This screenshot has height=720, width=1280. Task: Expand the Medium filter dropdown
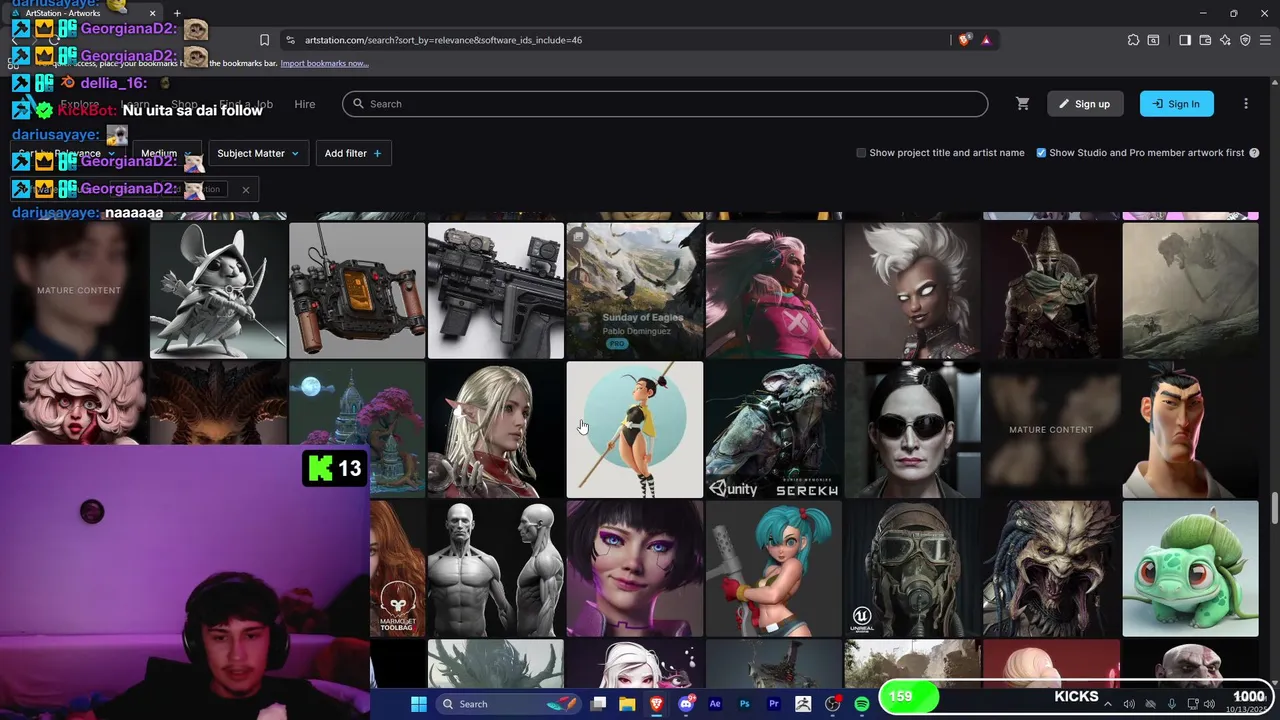[166, 153]
